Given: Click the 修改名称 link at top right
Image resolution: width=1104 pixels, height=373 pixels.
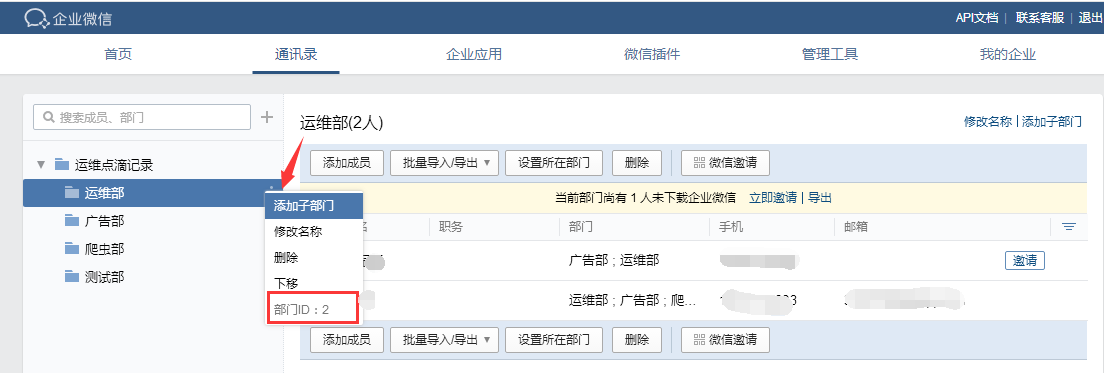Looking at the screenshot, I should click(x=989, y=121).
